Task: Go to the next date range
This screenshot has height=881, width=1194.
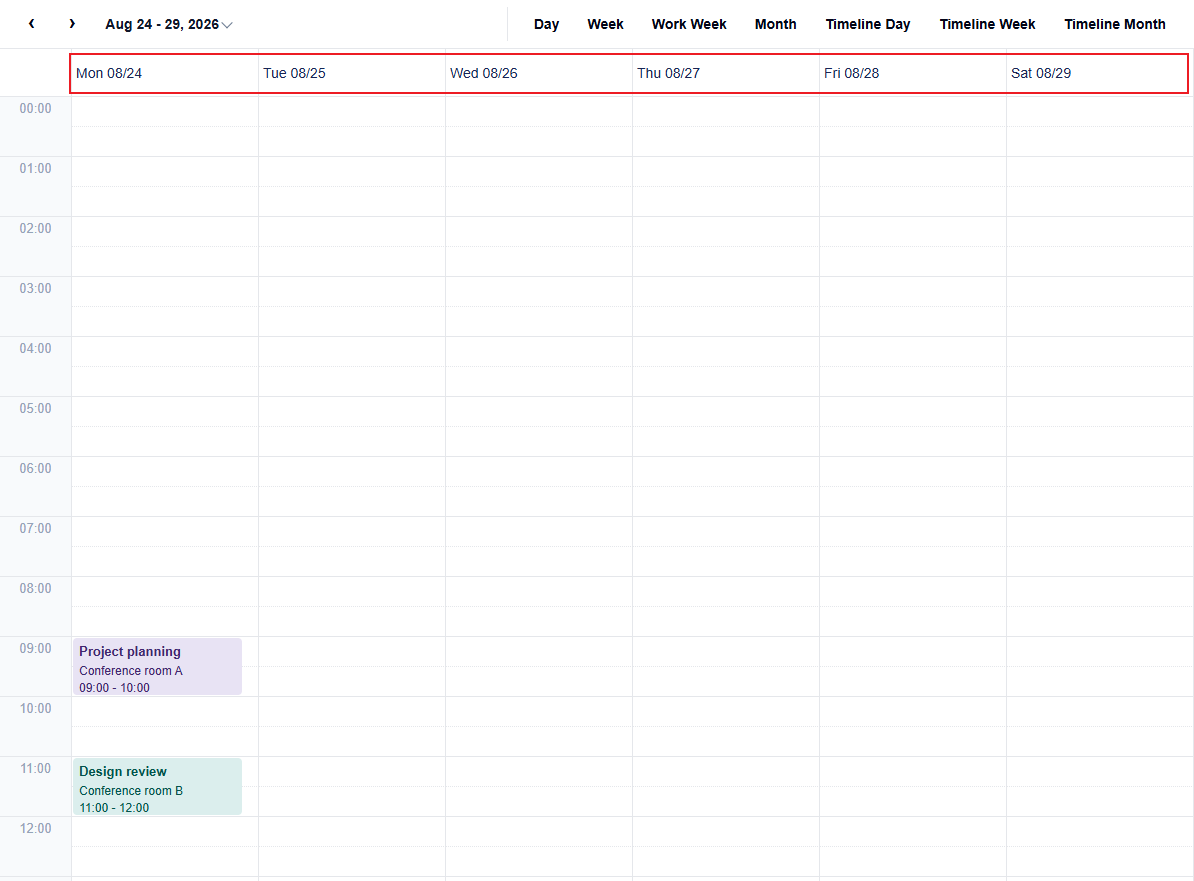Action: coord(72,24)
